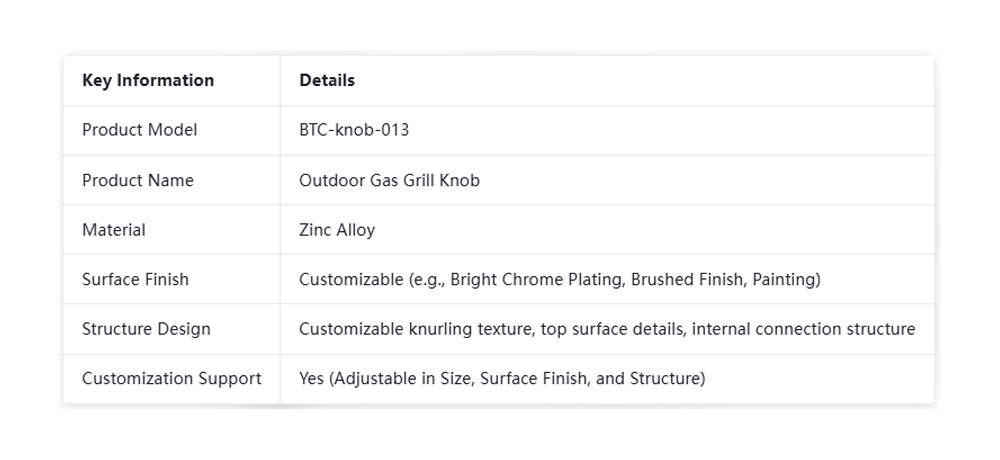Click the 'Key Information' column header
Image resolution: width=1000 pixels, height=460 pixels.
pos(148,80)
